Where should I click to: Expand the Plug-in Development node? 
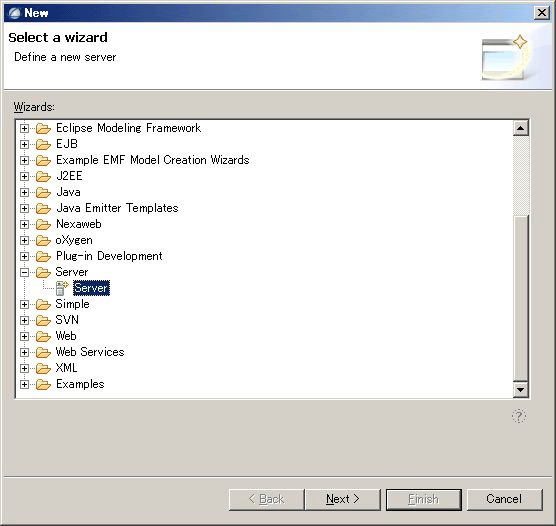[x=24, y=256]
